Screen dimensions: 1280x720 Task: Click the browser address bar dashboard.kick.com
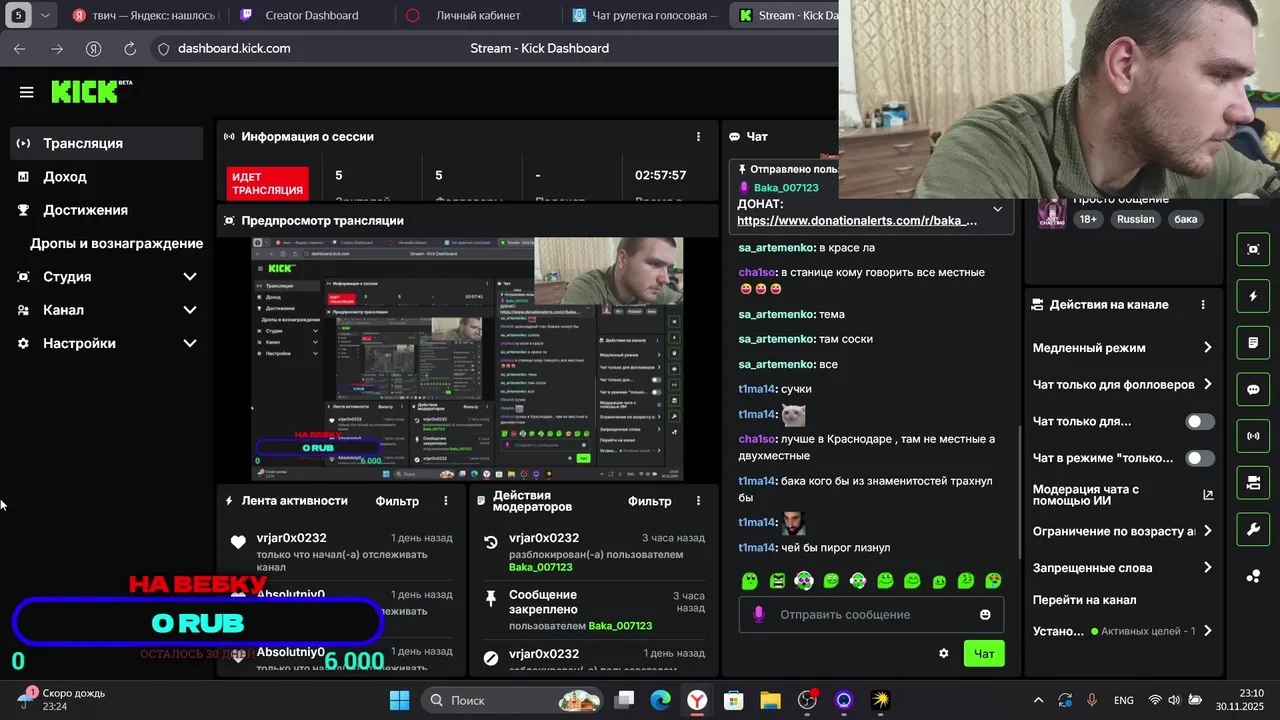pyautogui.click(x=234, y=48)
